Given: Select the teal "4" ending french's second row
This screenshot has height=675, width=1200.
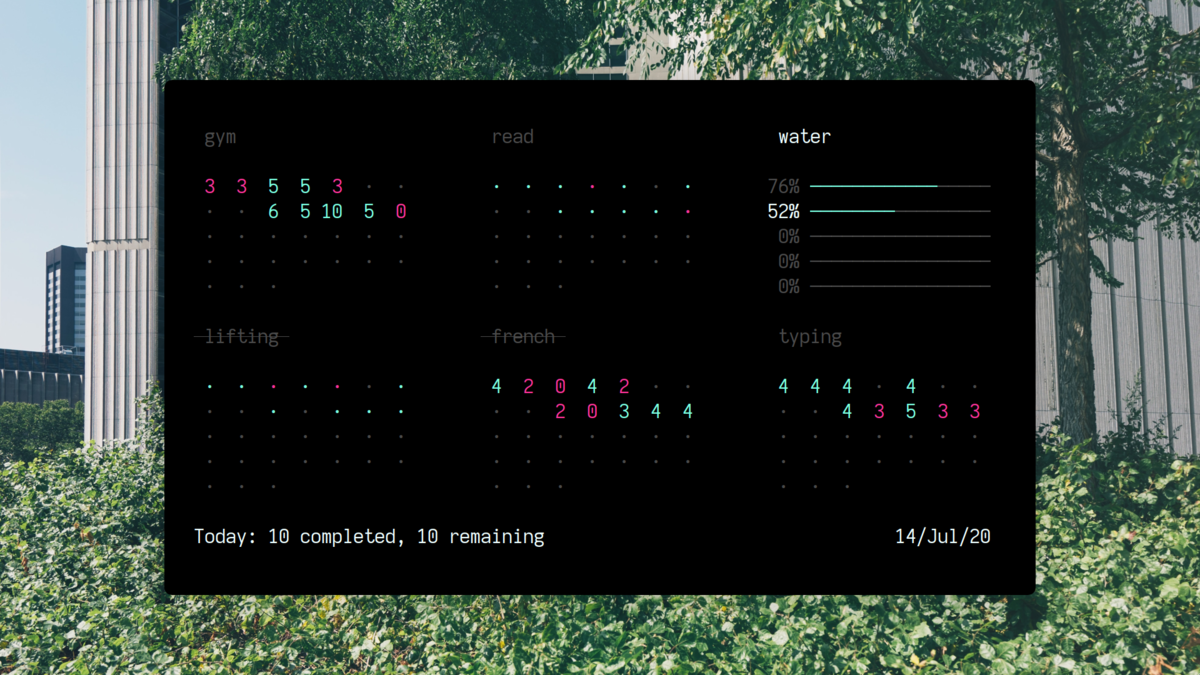Looking at the screenshot, I should click(x=688, y=410).
